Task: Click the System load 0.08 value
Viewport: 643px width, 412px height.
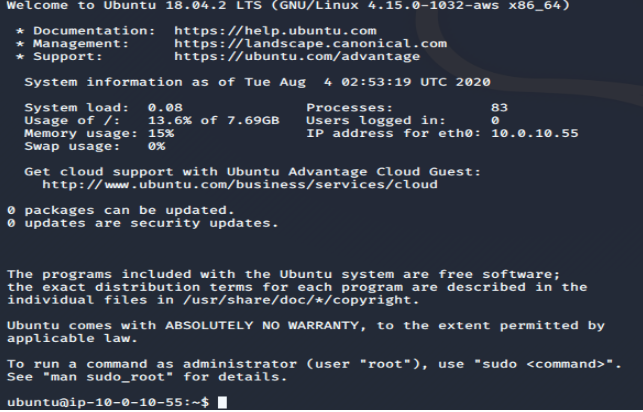Action: point(165,108)
